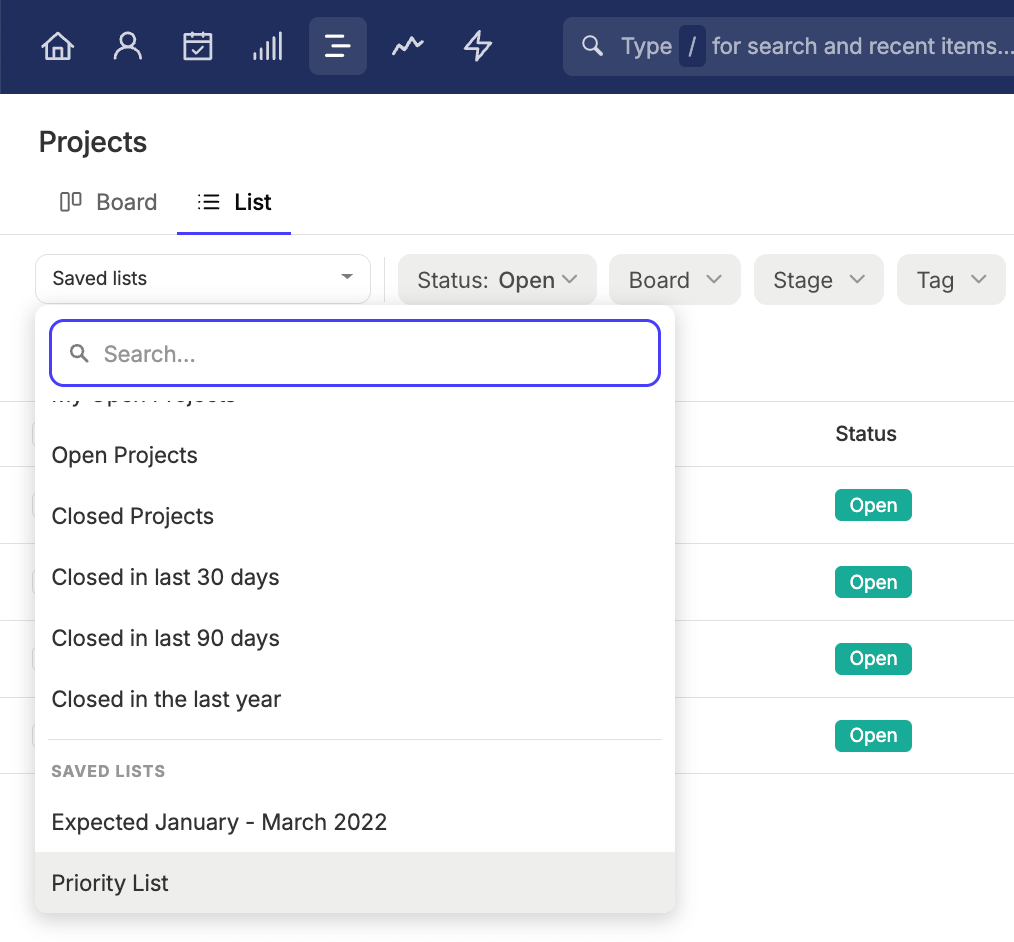Select the Priority List saved list
The height and width of the screenshot is (942, 1014).
pyautogui.click(x=355, y=883)
